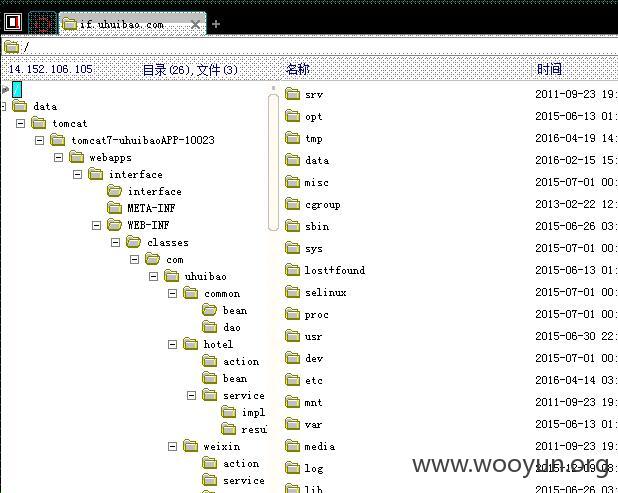618x493 pixels.
Task: Collapse the tomcat tree node
Action: pos(20,124)
